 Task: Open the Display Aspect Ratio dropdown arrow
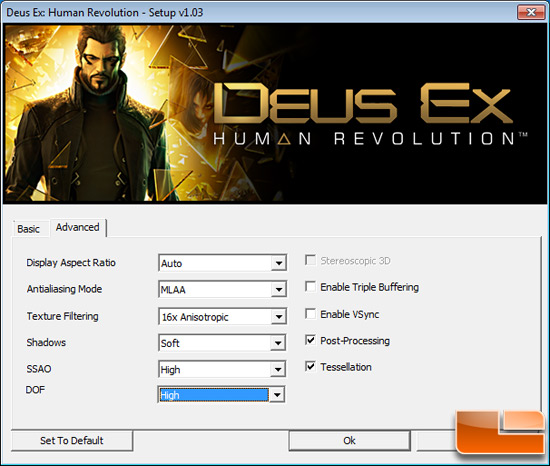point(279,263)
